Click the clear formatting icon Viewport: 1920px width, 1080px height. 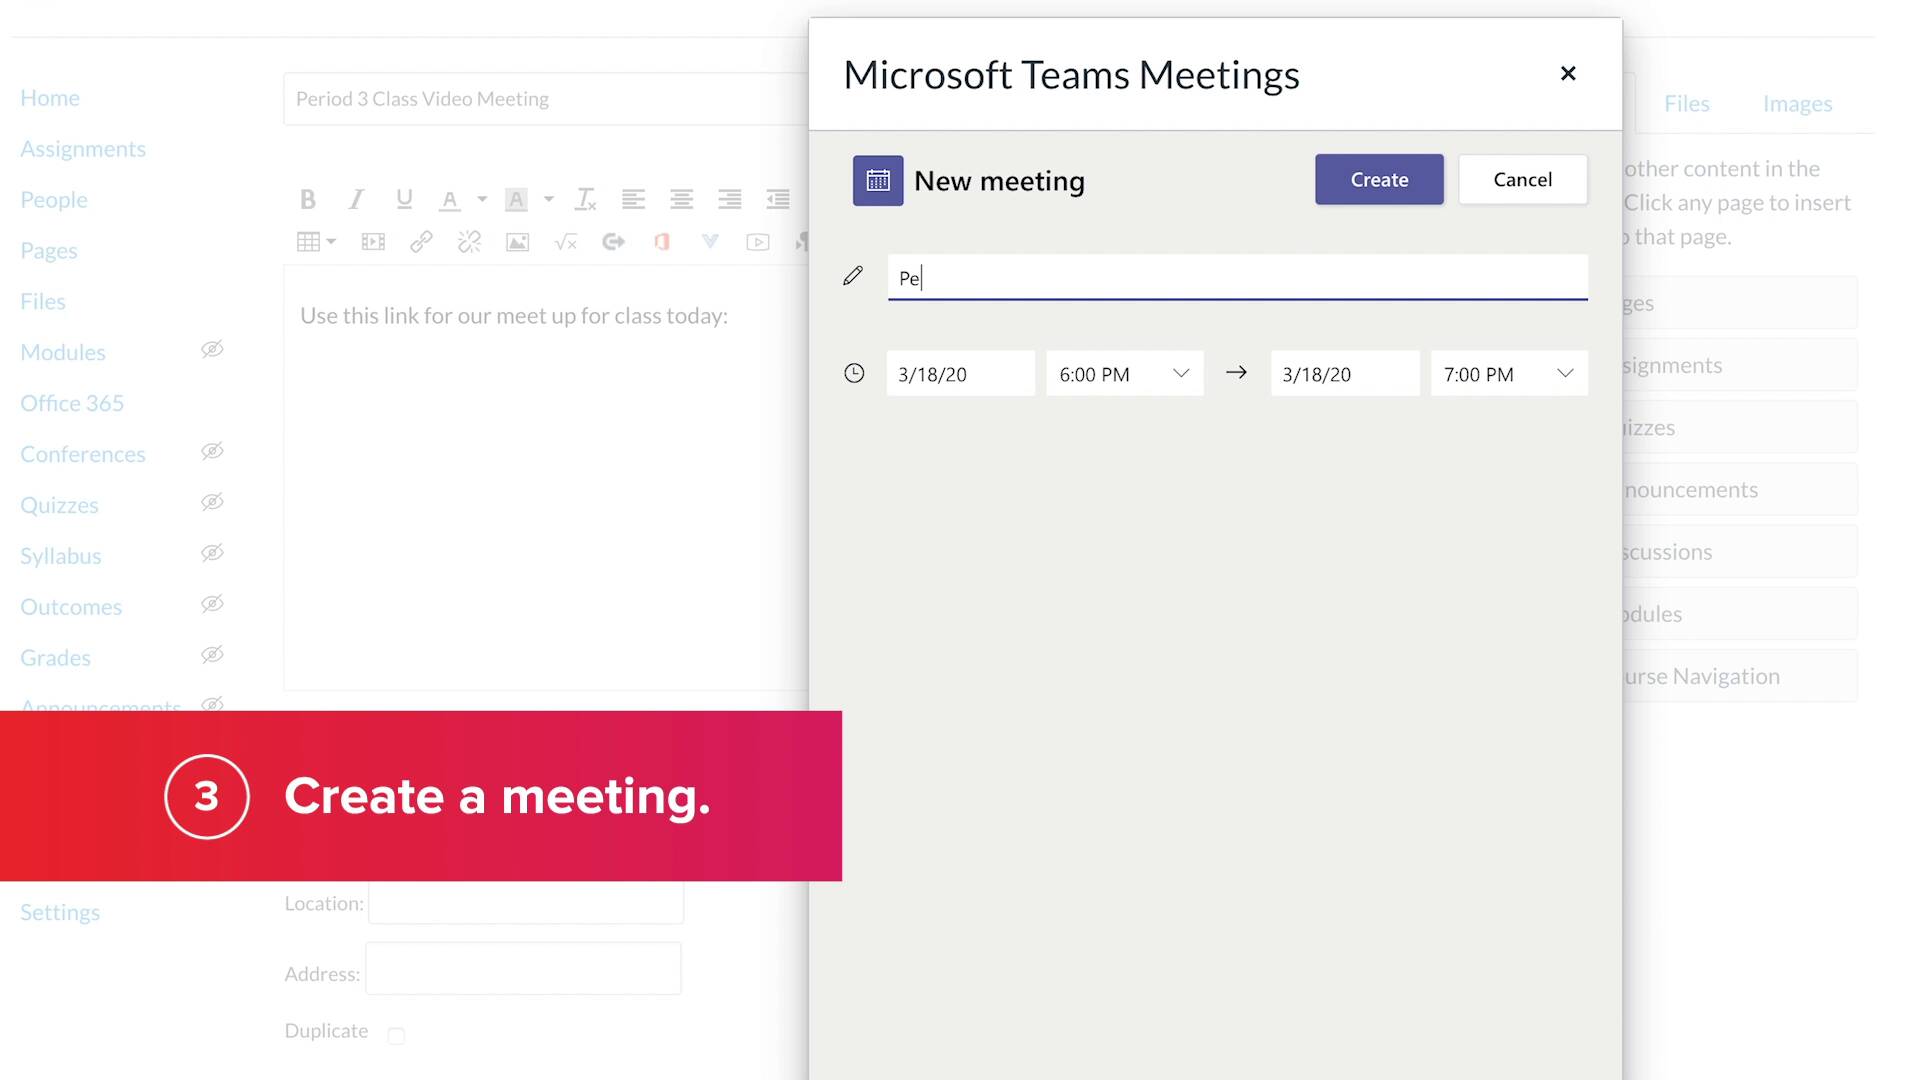click(x=585, y=199)
